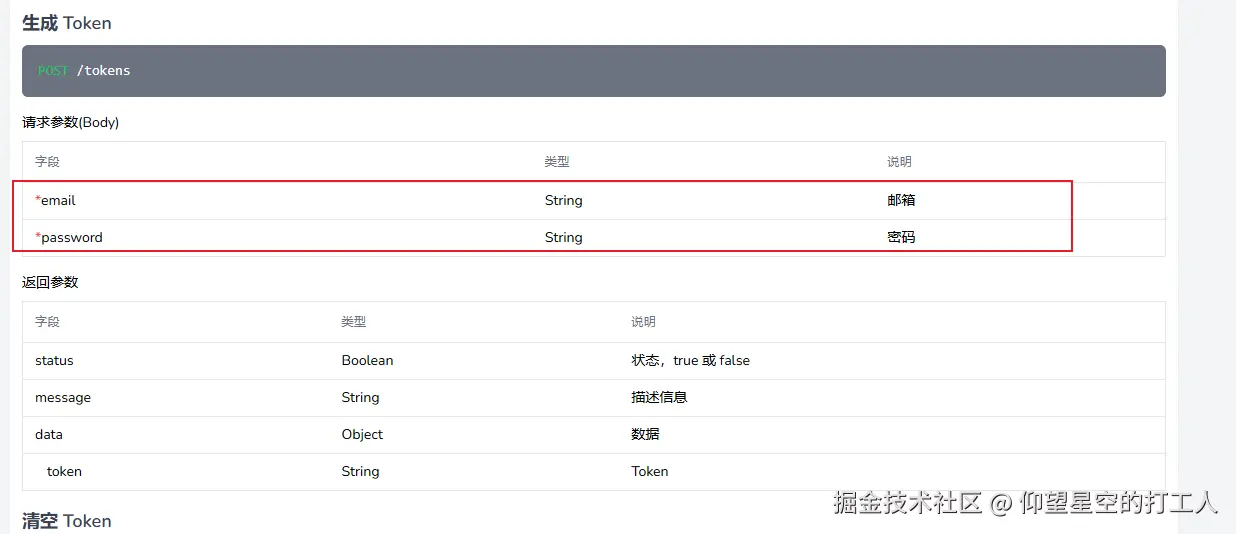Click the 密码 description cell

click(901, 237)
